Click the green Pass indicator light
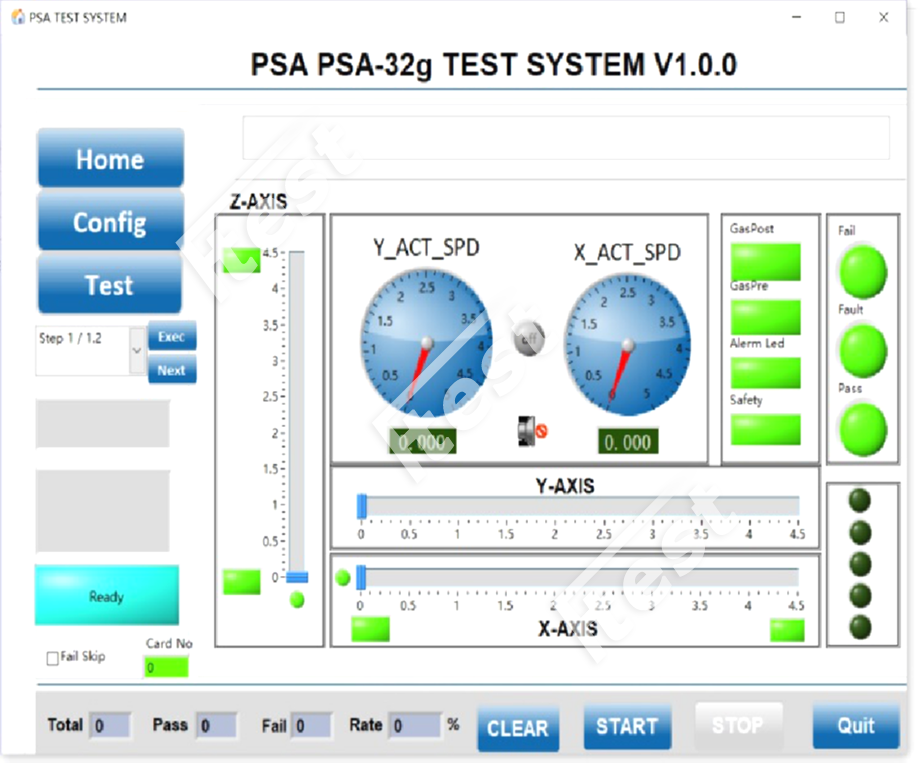Viewport: 920px width, 763px height. click(861, 428)
